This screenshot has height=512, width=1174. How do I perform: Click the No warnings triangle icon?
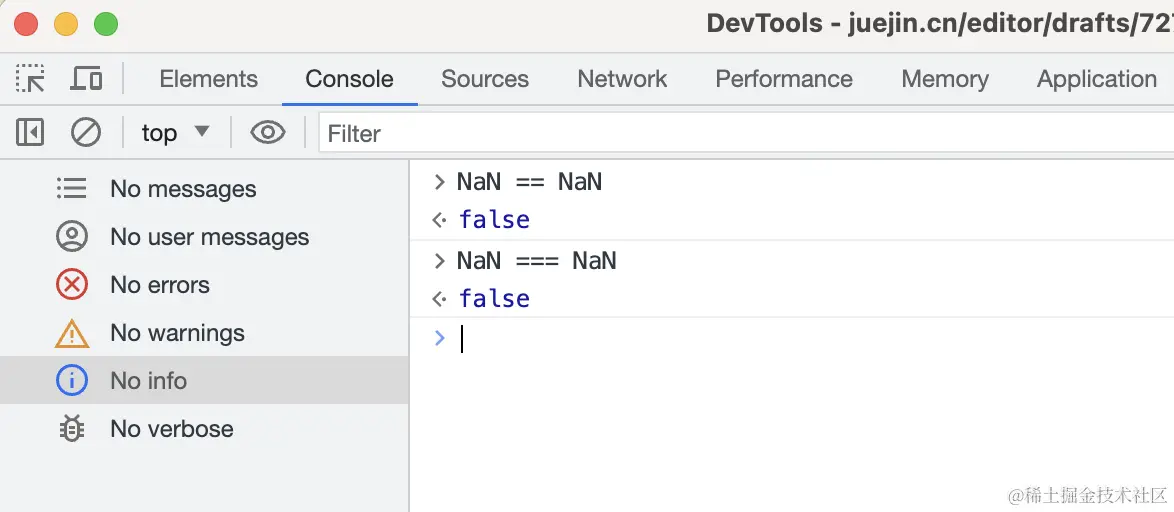tap(72, 333)
